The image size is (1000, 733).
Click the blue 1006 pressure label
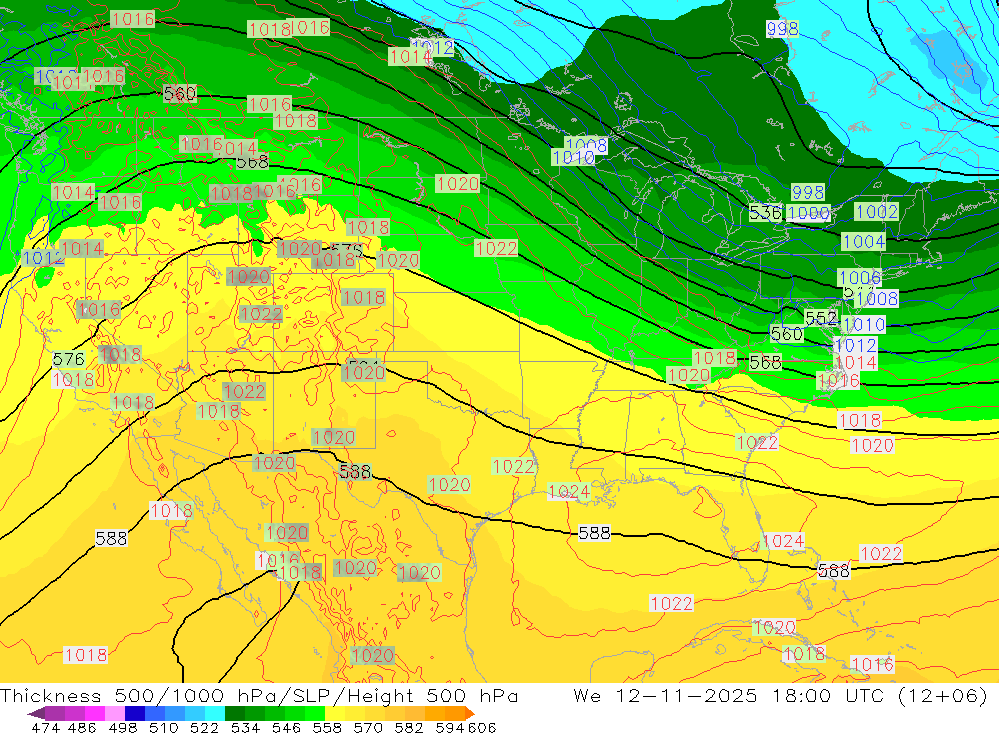[x=860, y=278]
